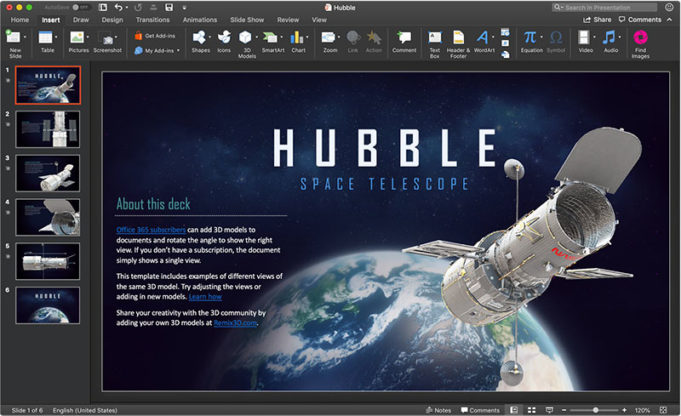Image resolution: width=681 pixels, height=416 pixels.
Task: Toggle the Notes pane
Action: (x=438, y=410)
